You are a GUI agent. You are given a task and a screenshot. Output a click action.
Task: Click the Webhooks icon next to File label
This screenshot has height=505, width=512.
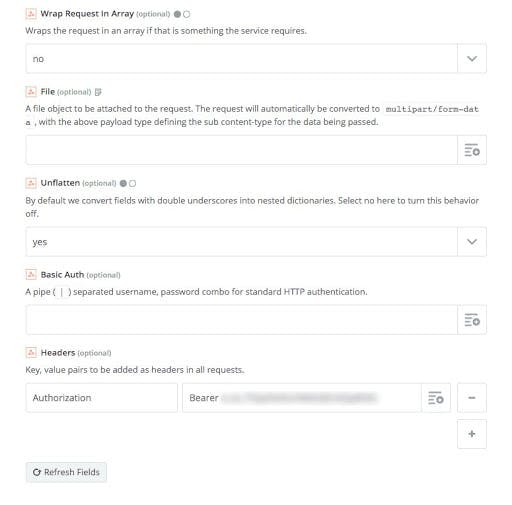pos(31,91)
